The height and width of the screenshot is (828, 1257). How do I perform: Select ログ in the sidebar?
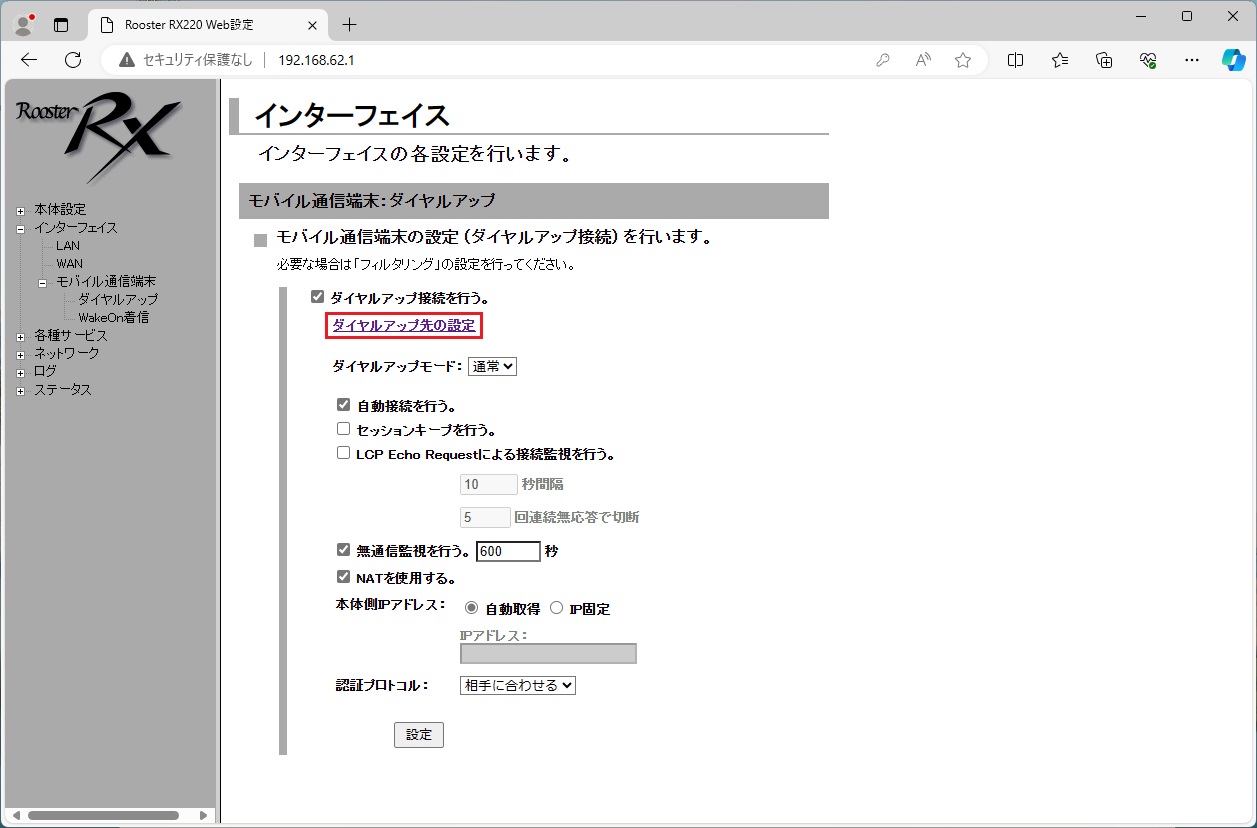pos(46,371)
